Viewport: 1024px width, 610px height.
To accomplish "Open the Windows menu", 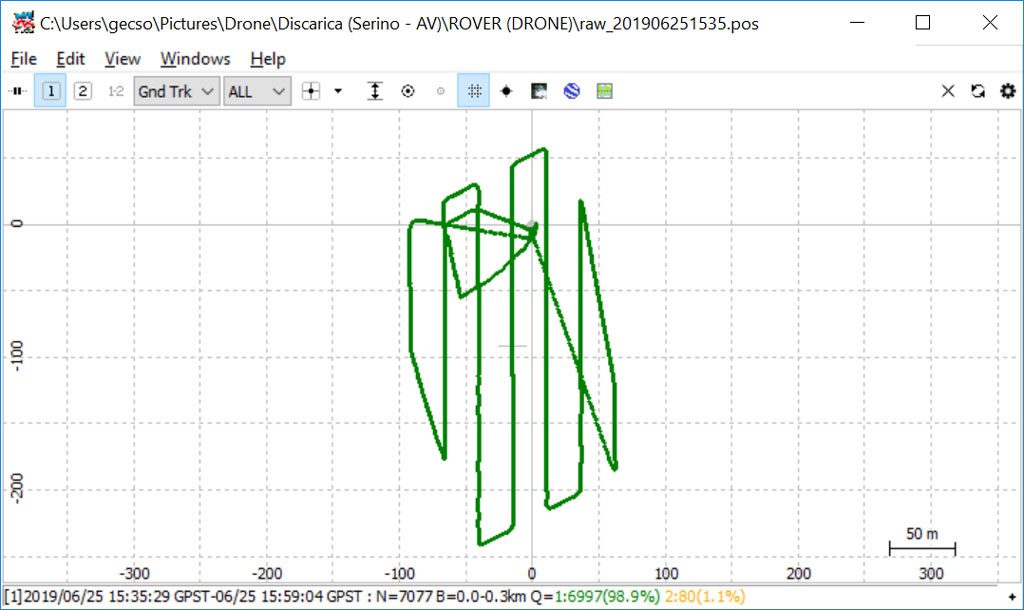I will point(195,59).
